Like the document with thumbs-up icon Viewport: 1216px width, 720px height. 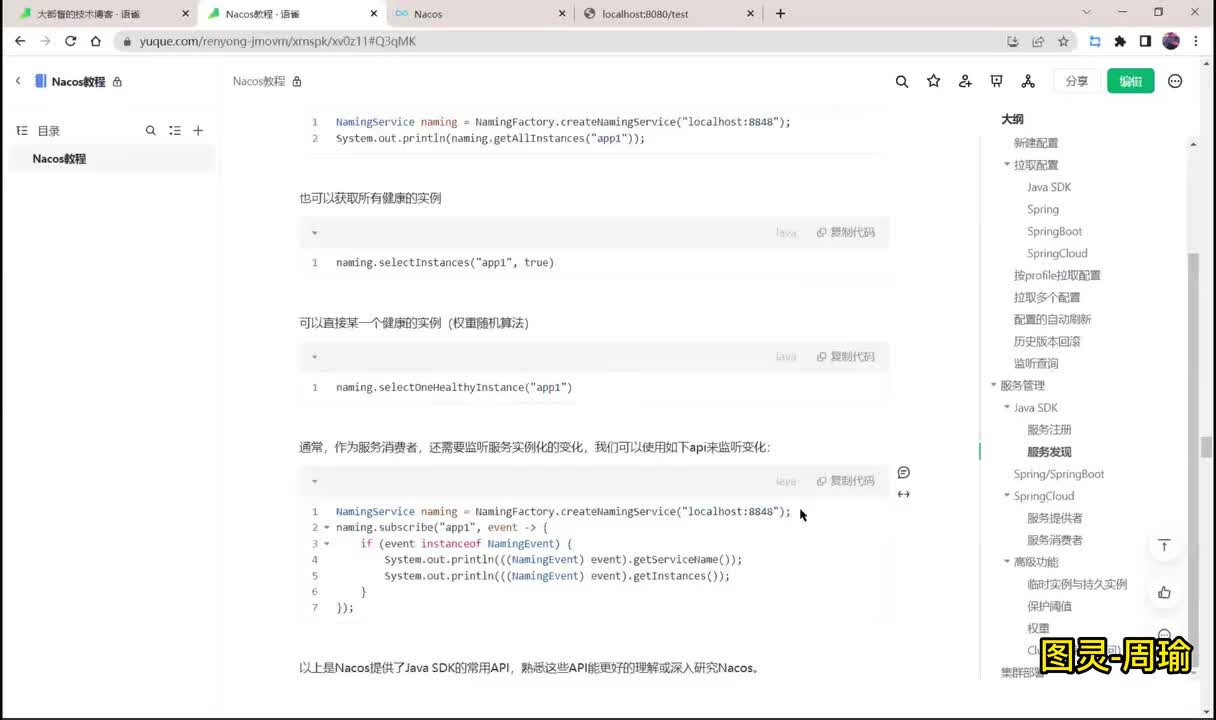[x=1164, y=592]
